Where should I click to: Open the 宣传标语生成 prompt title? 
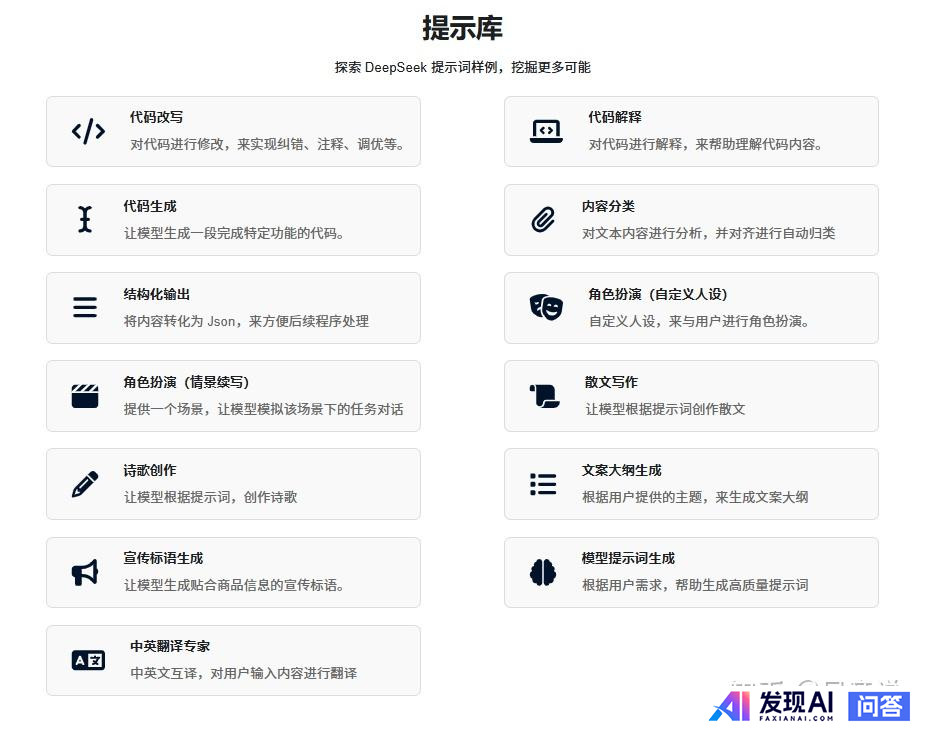(163, 558)
